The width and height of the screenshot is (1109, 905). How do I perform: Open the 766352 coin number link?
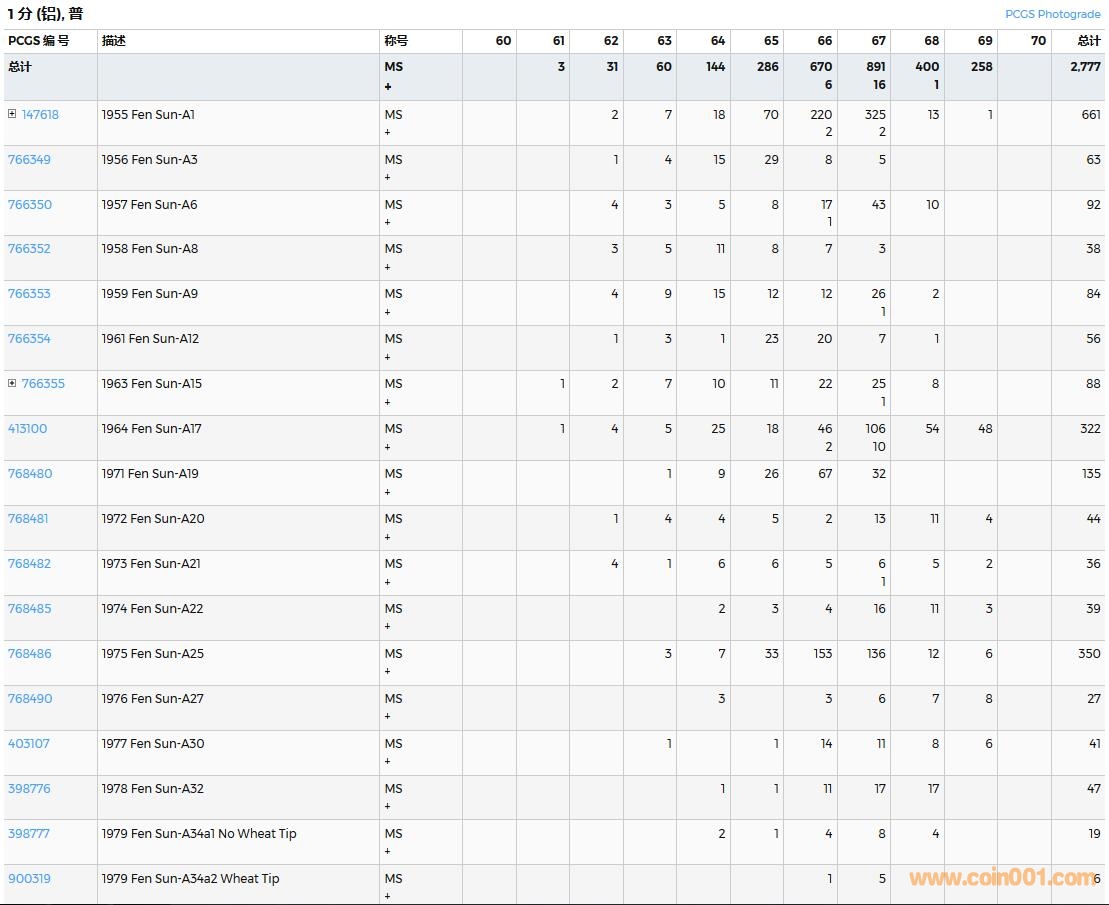(29, 249)
